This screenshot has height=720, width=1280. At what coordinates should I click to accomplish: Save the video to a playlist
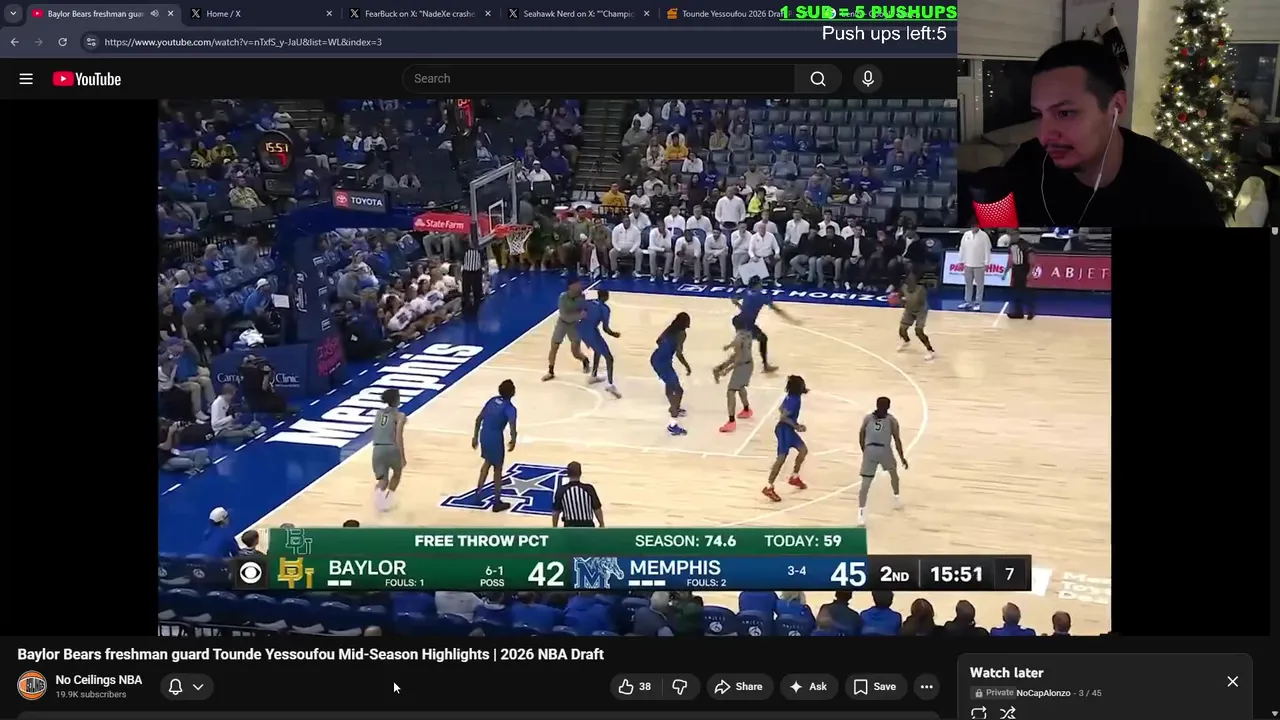[874, 686]
